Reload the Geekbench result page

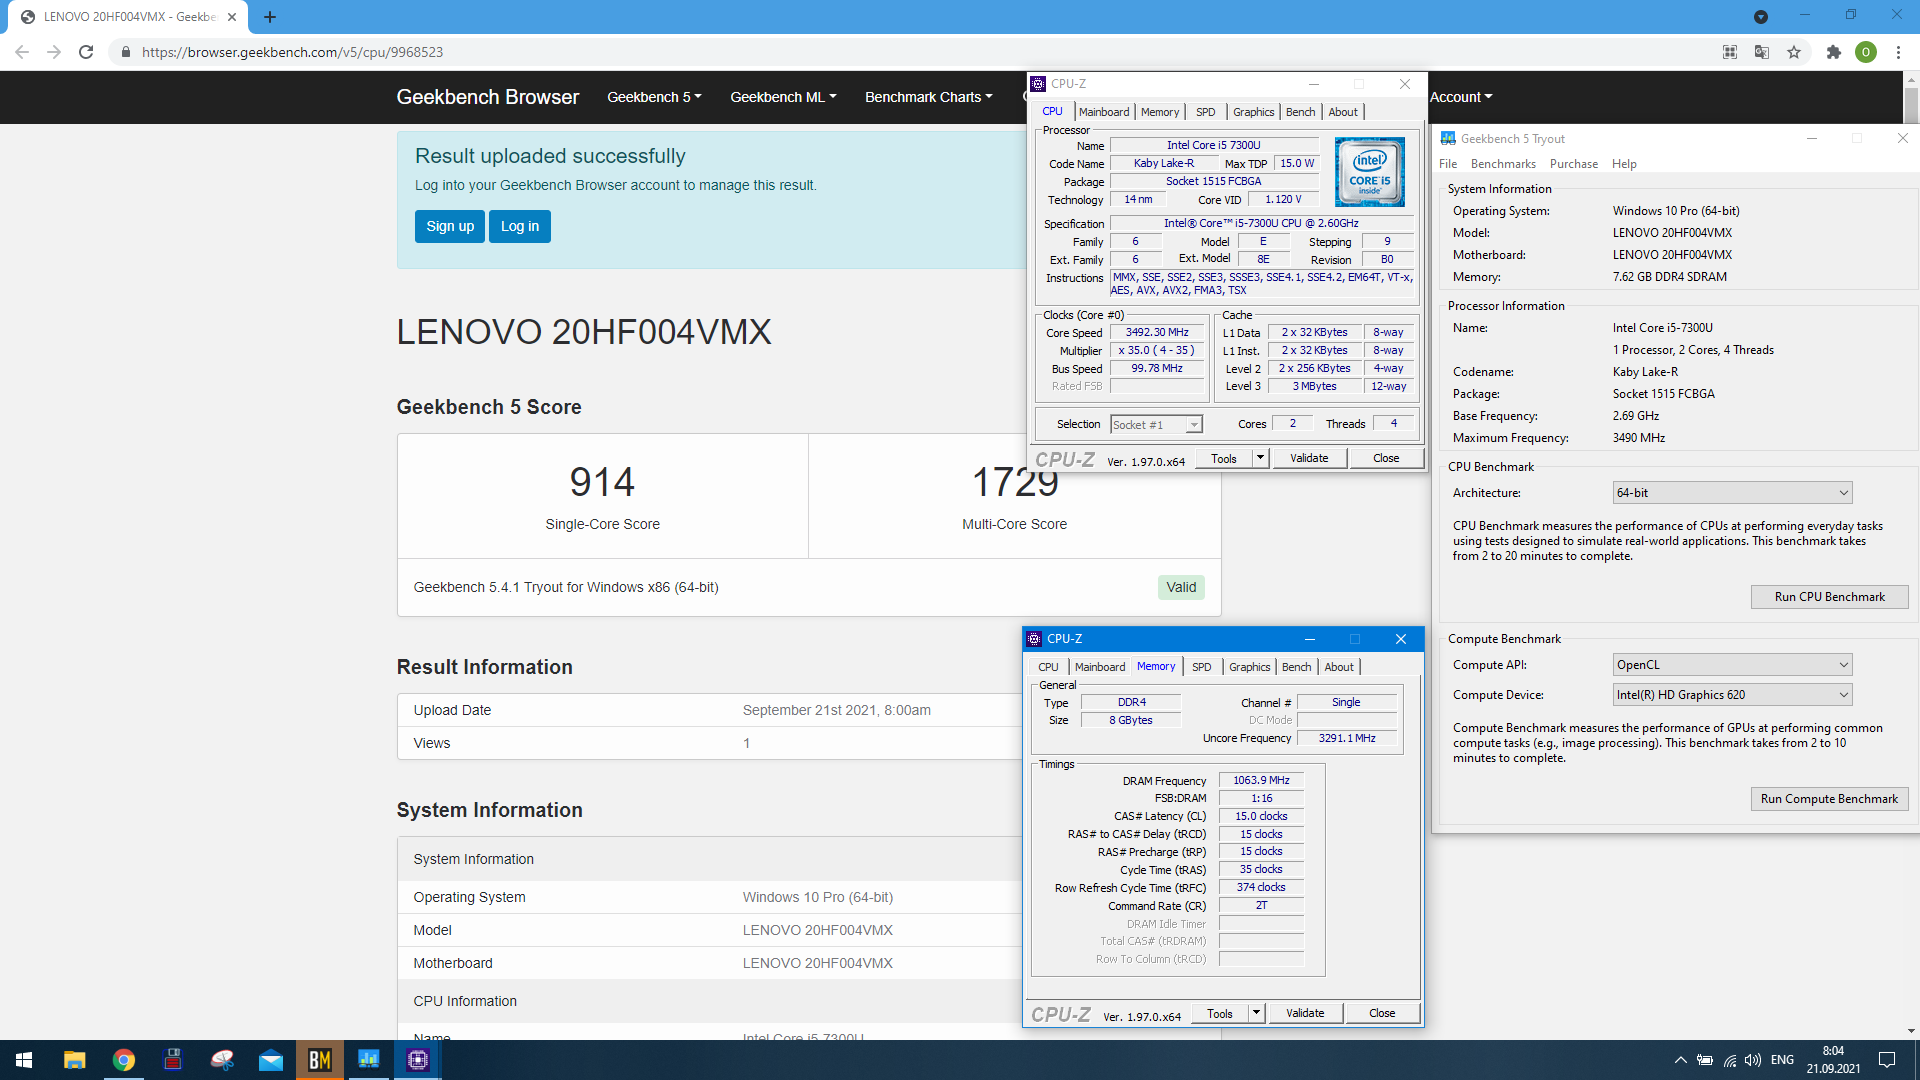[86, 52]
